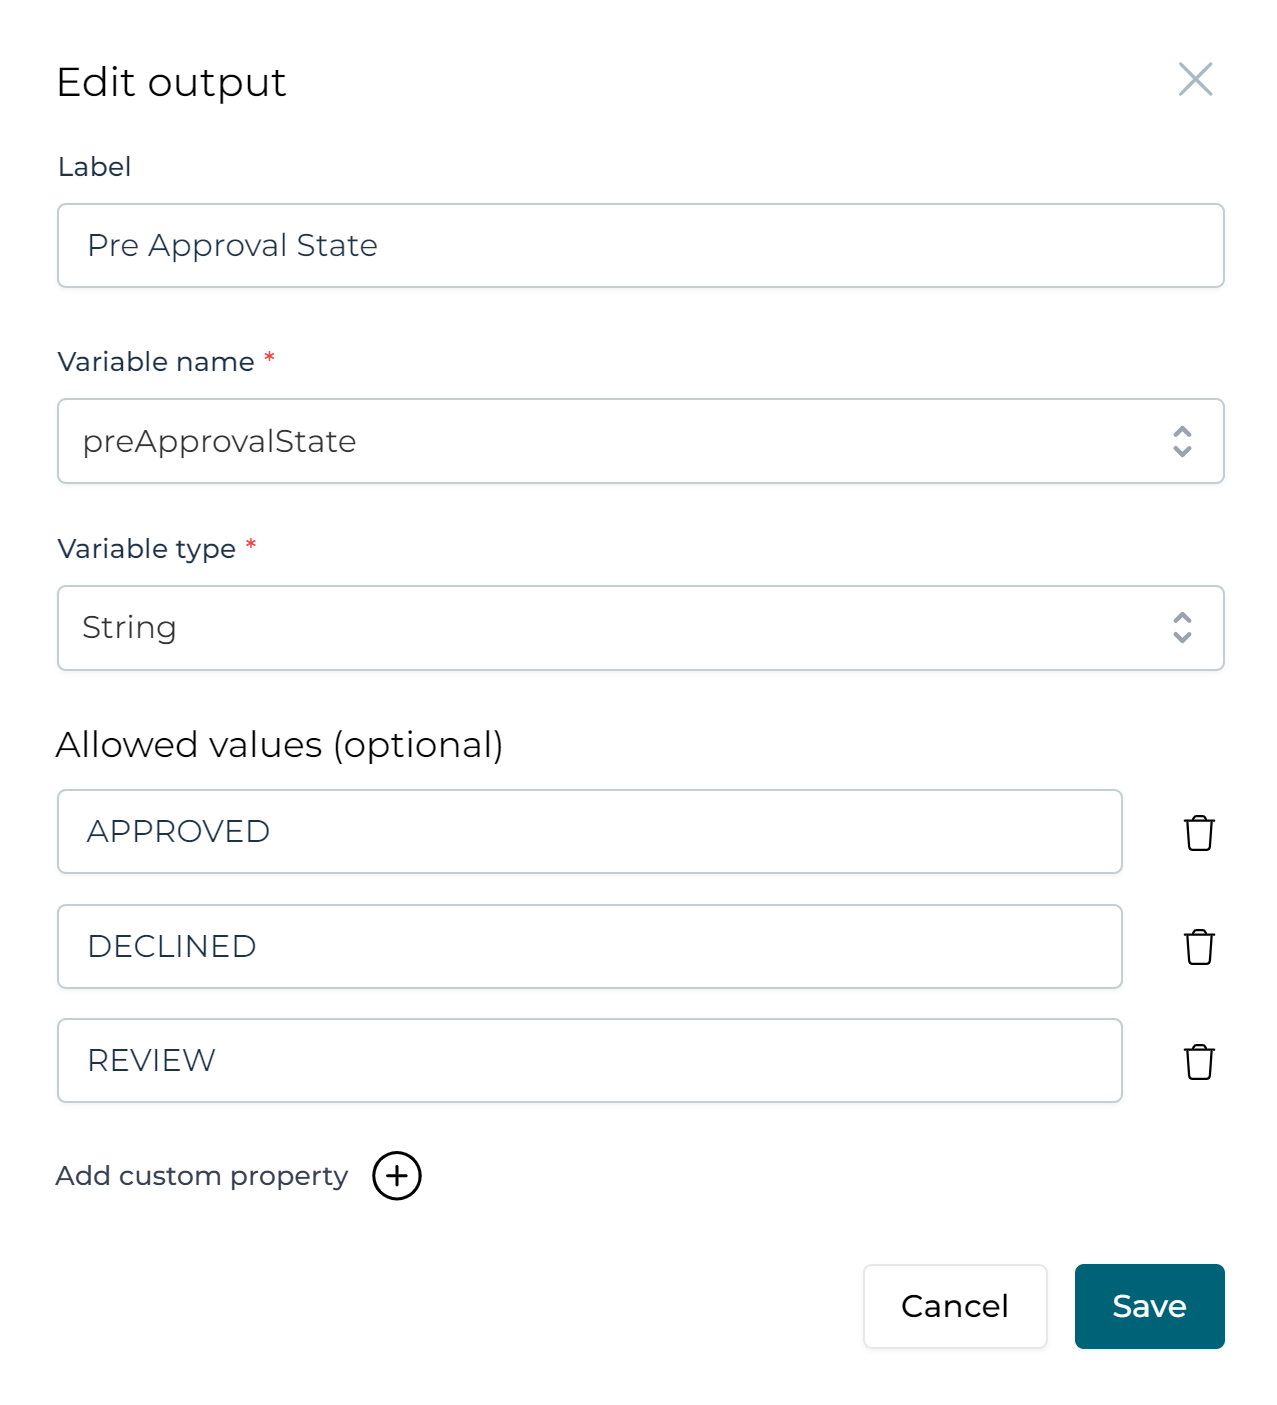Click Add custom property
1277x1405 pixels.
[x=201, y=1176]
